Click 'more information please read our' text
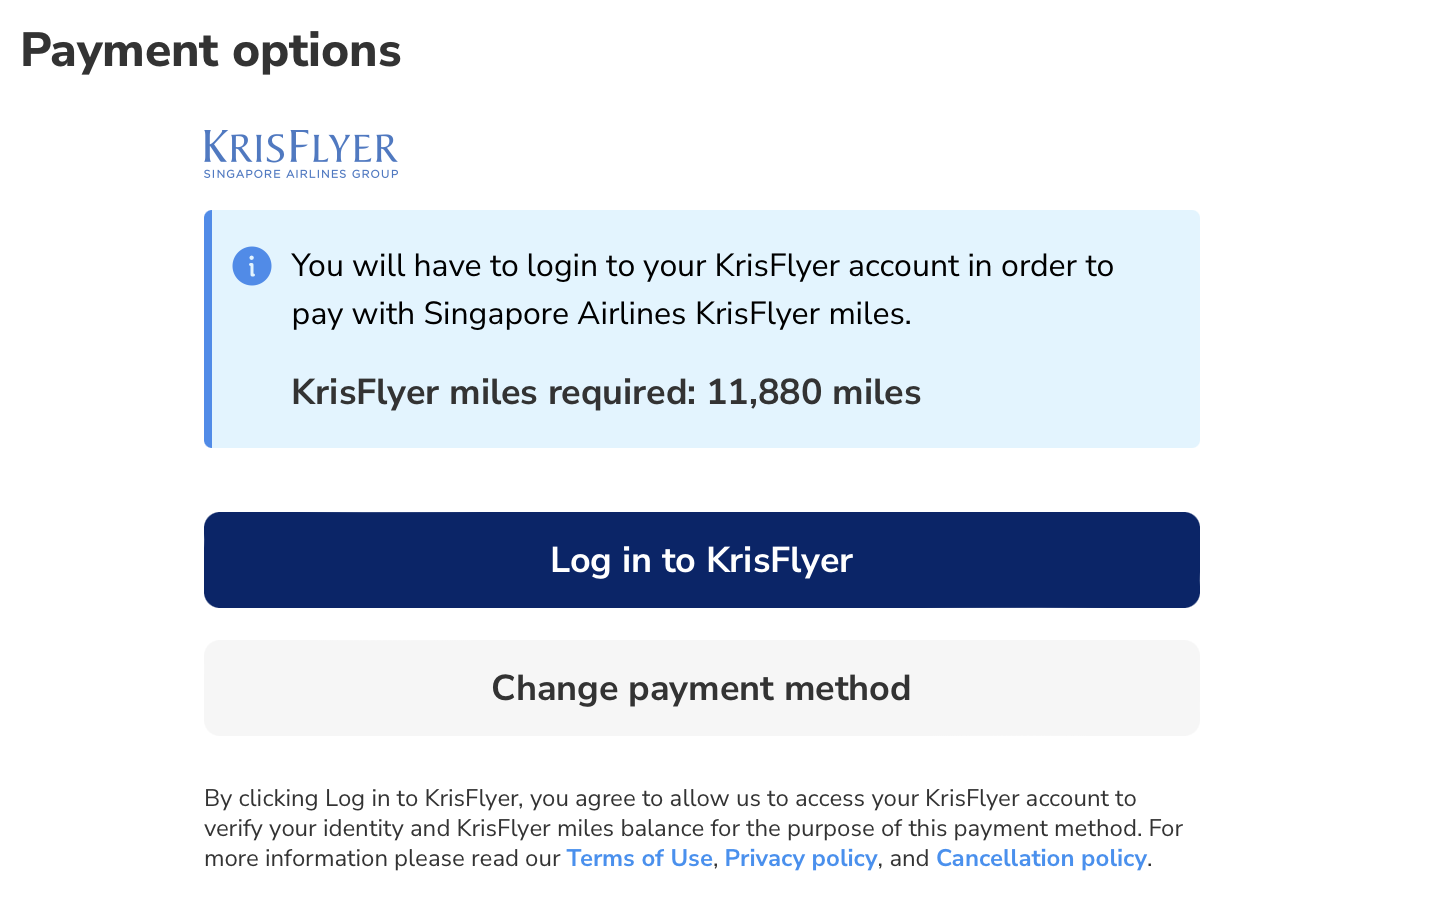The width and height of the screenshot is (1438, 908). click(382, 858)
